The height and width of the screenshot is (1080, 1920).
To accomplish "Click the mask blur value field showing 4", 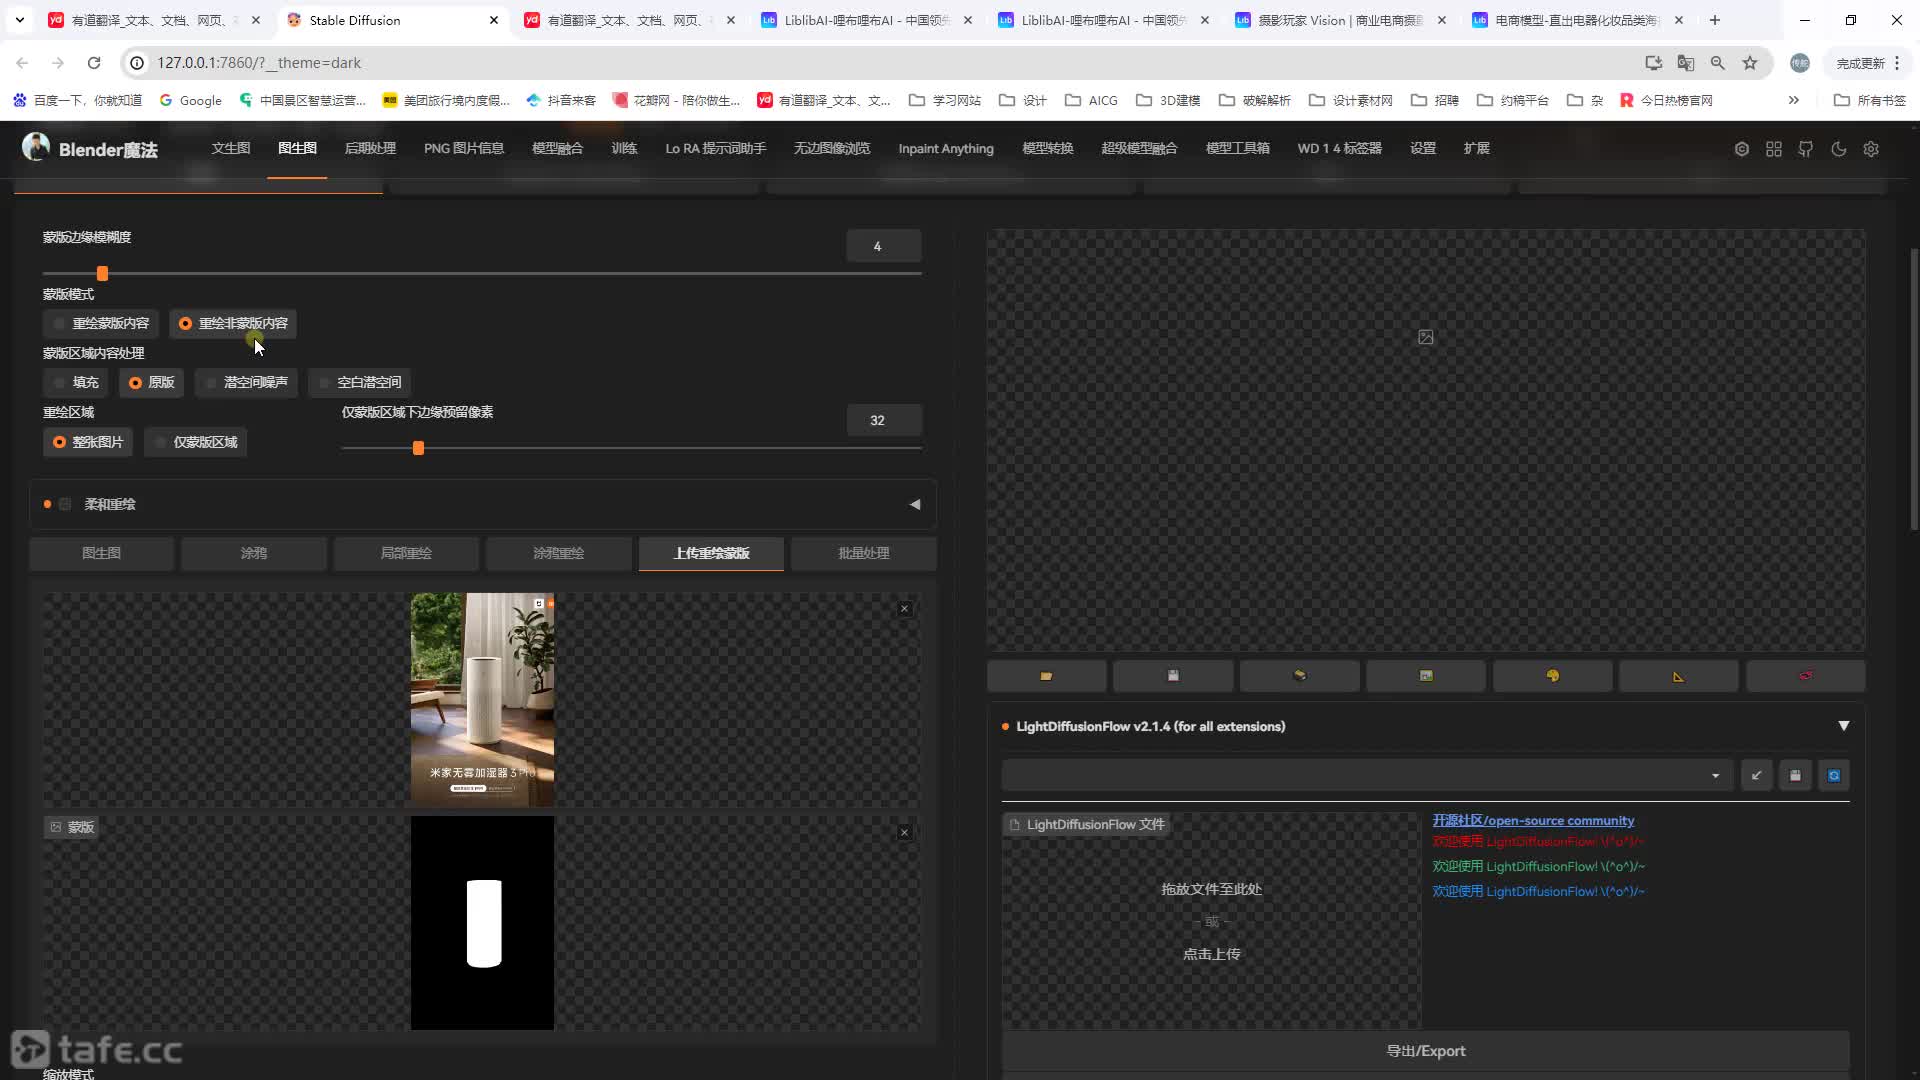I will coord(884,246).
